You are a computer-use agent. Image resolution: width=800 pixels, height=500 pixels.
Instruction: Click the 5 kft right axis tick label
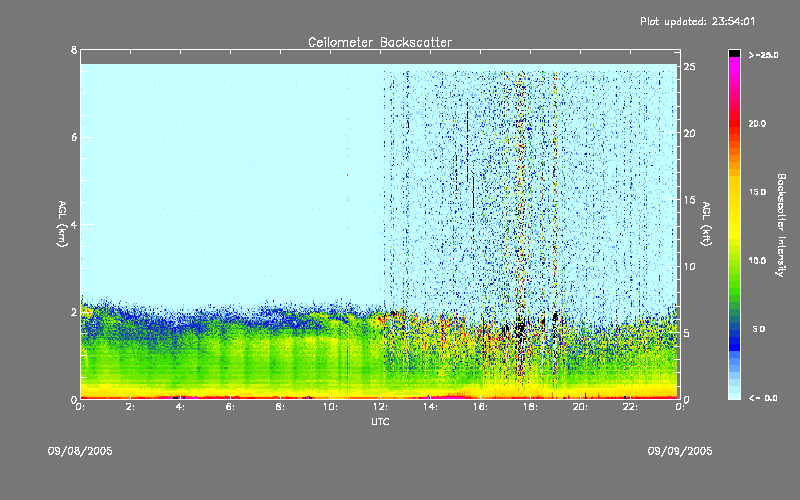tap(687, 333)
